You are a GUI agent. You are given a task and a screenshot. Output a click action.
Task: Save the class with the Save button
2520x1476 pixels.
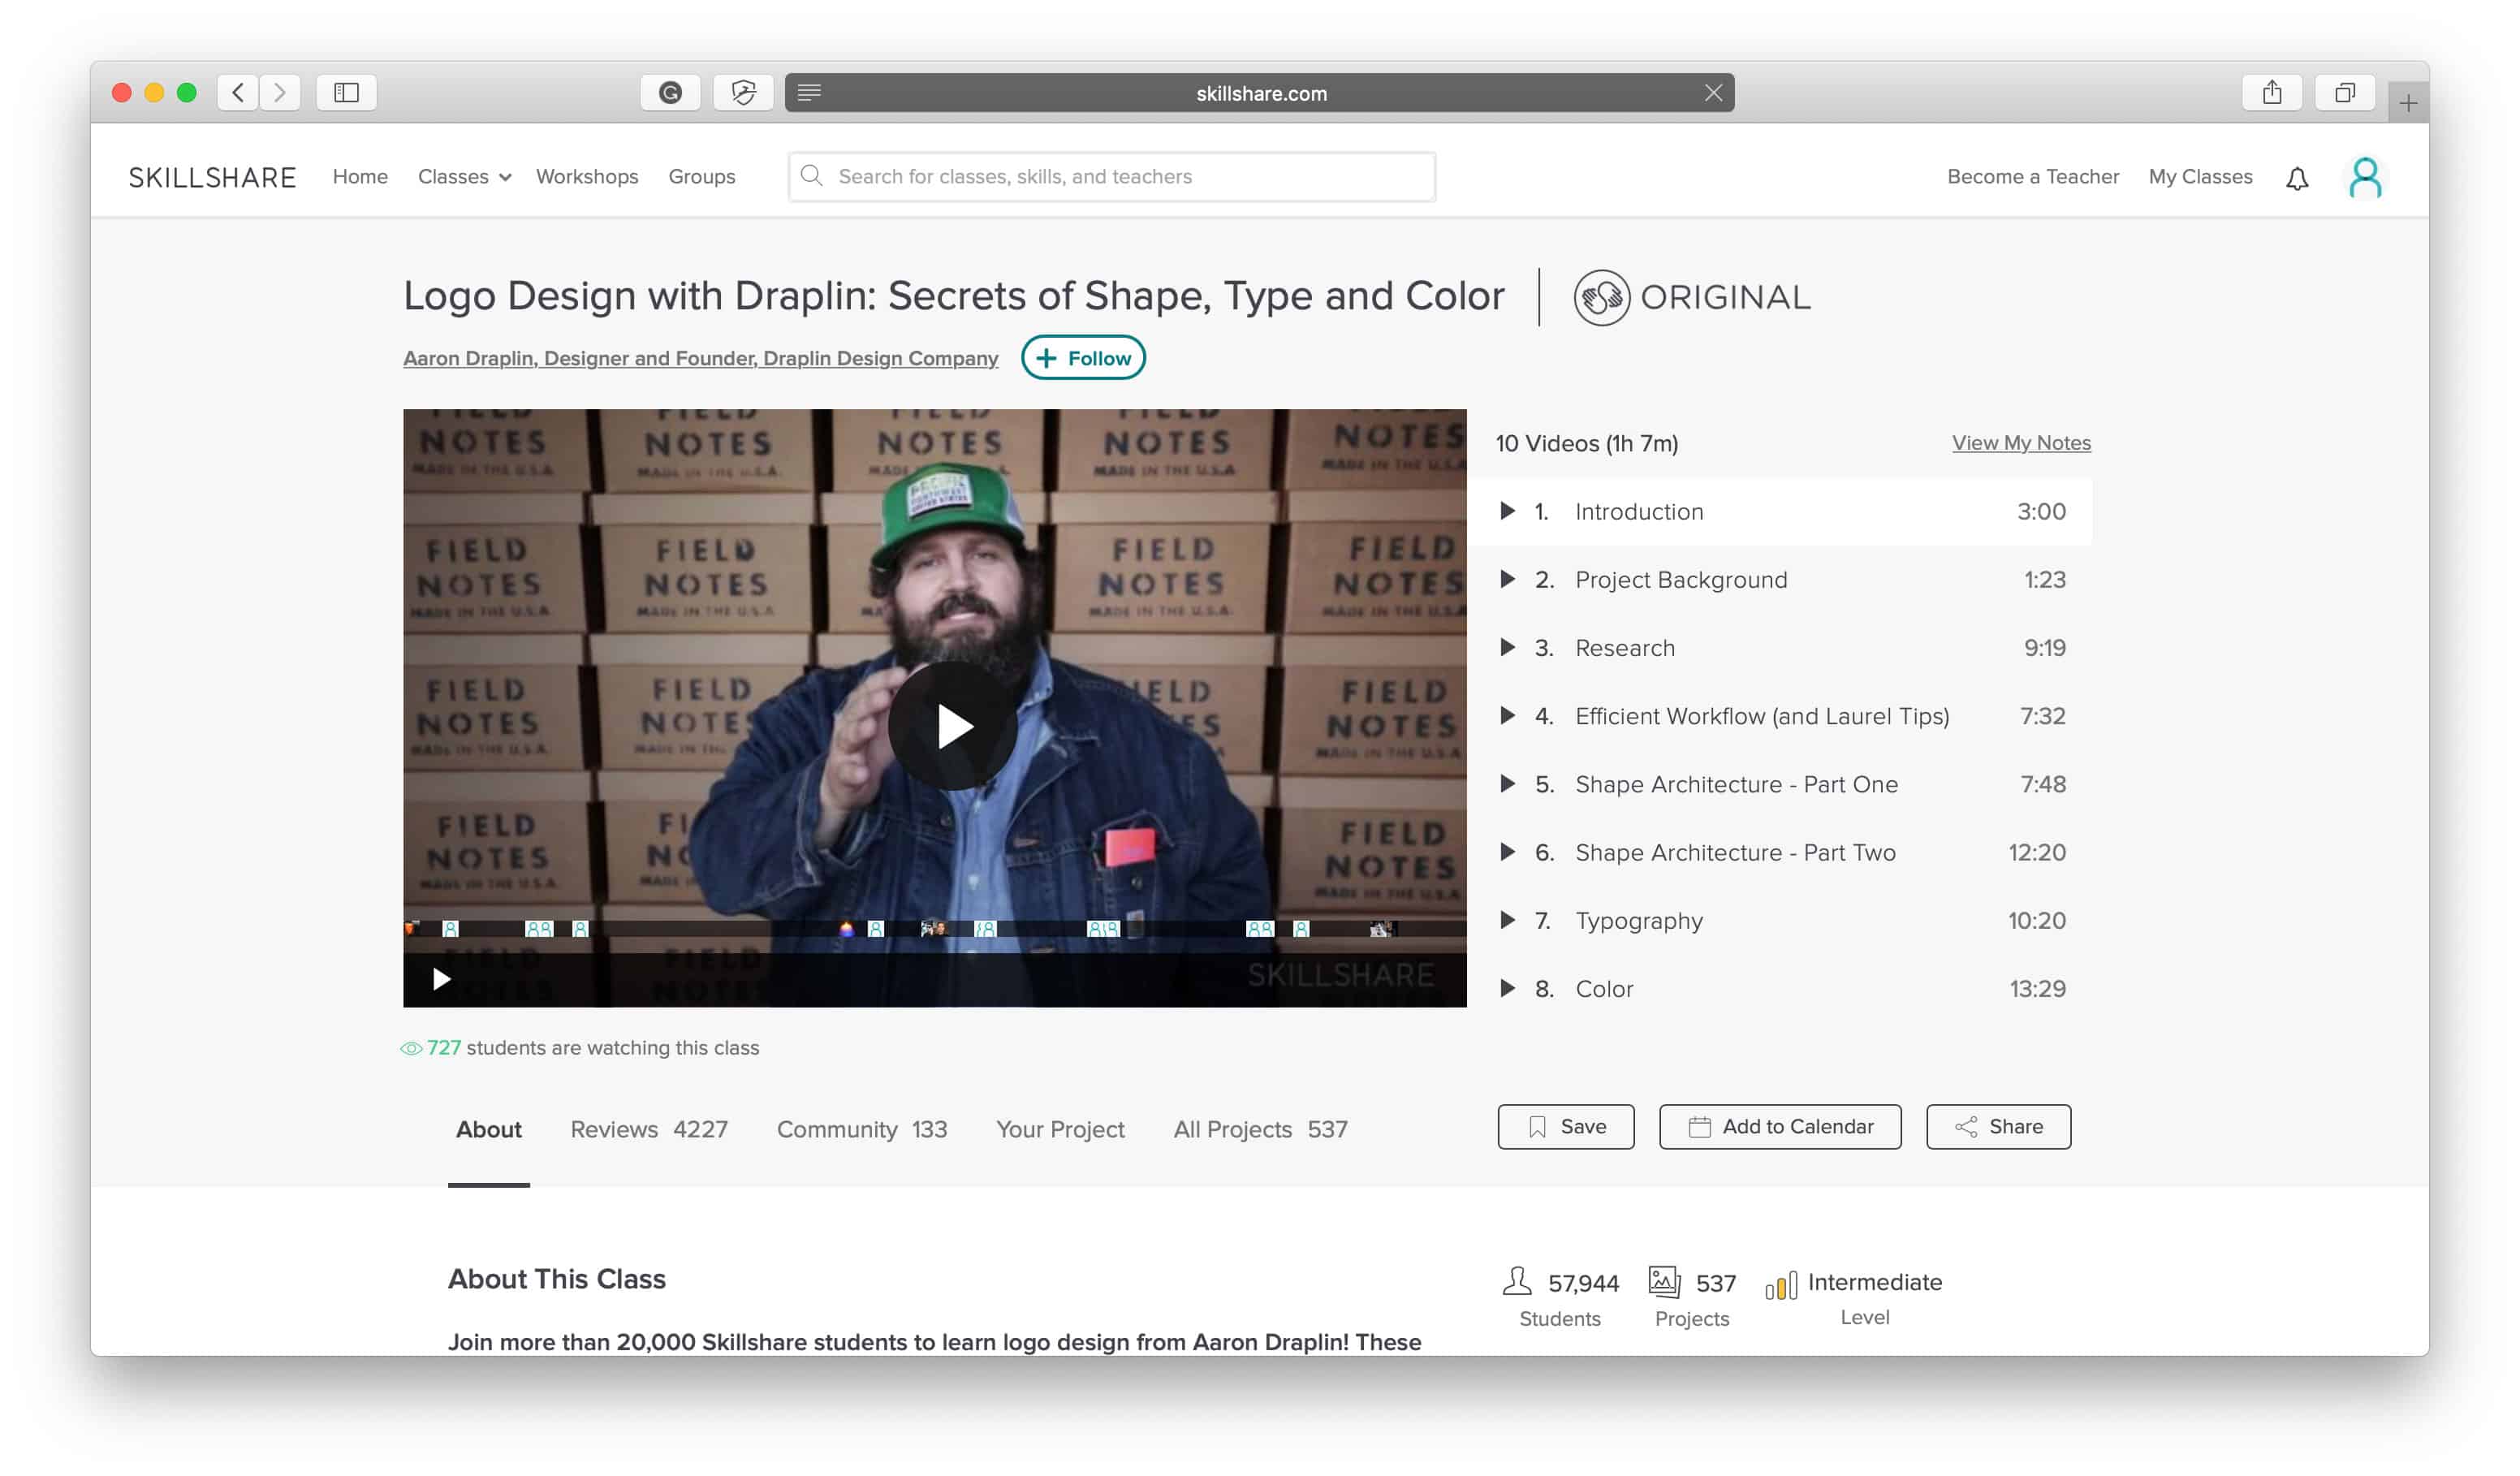(1566, 1127)
